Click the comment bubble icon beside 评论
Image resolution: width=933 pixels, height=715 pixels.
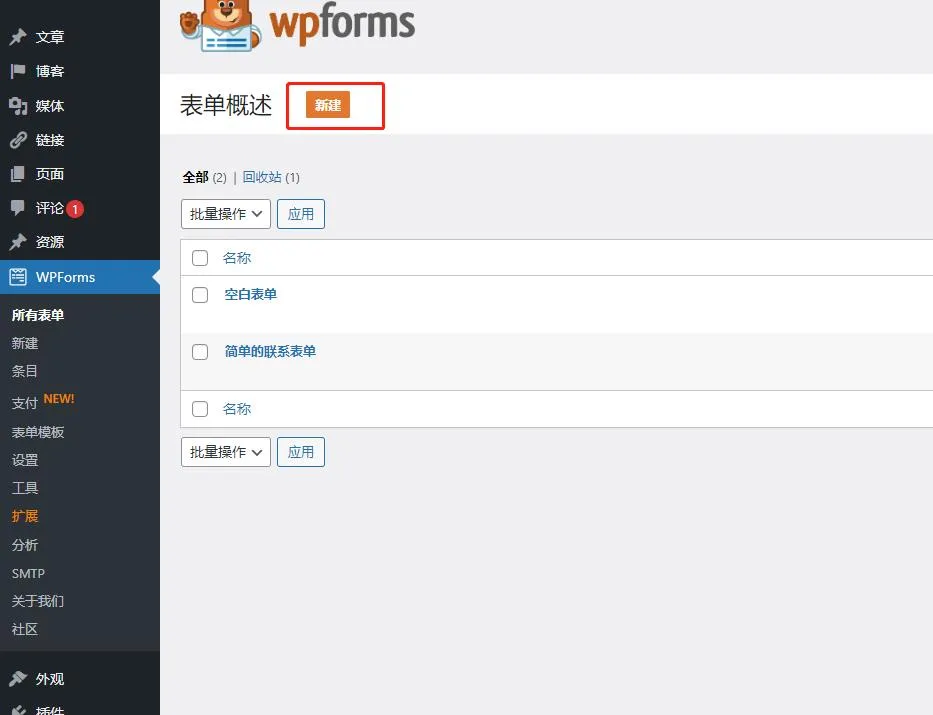[18, 208]
